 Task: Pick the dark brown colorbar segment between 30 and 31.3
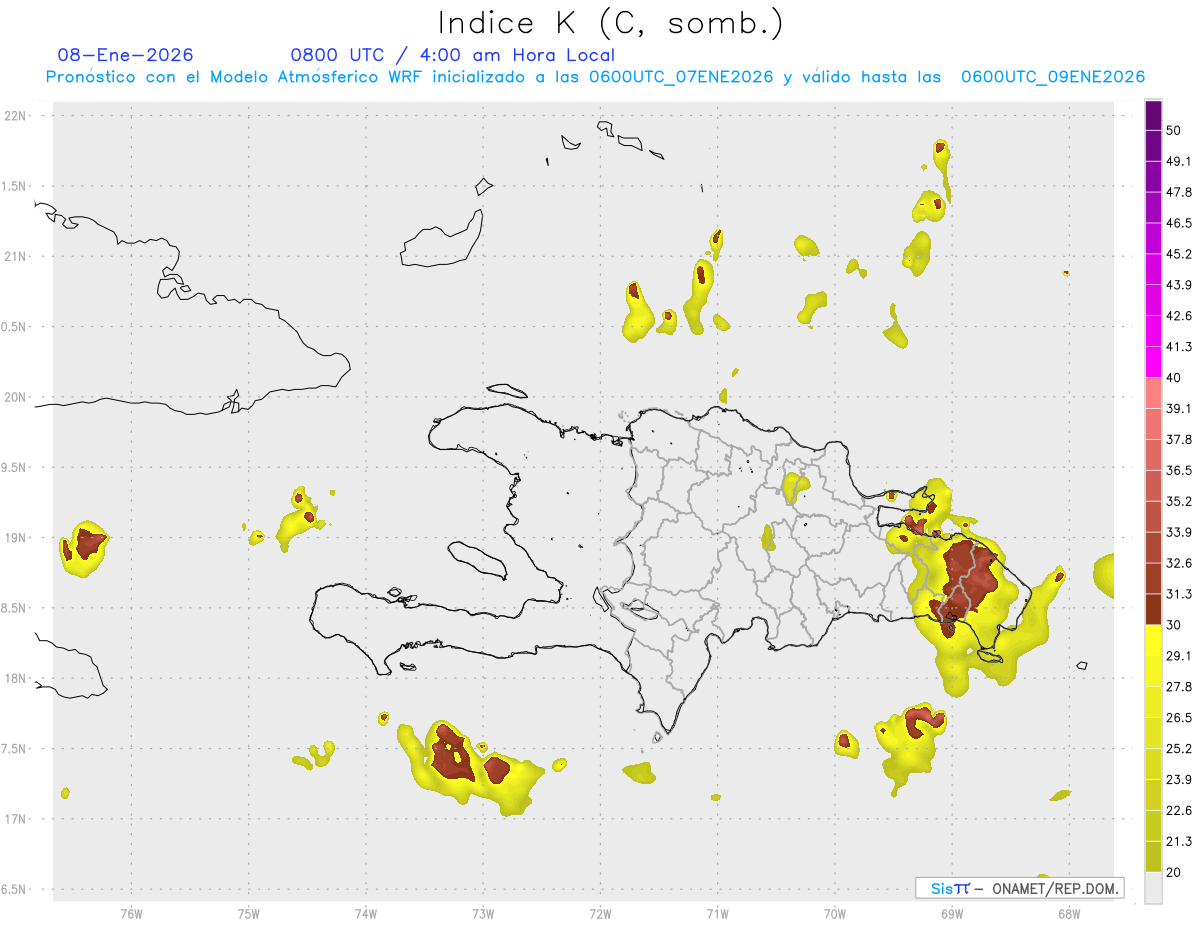1153,609
